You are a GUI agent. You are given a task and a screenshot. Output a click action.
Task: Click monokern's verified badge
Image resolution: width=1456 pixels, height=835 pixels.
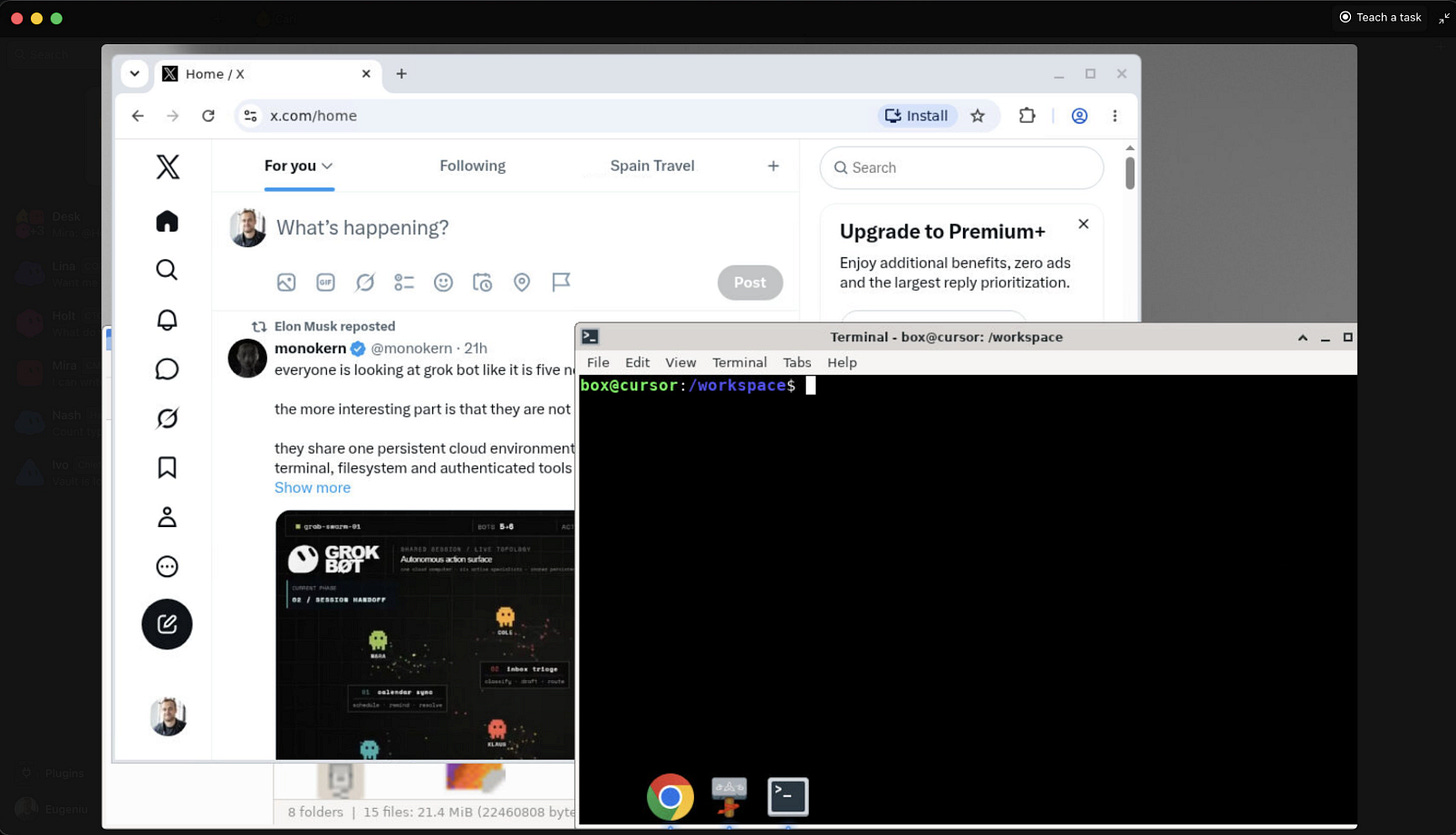[356, 349]
